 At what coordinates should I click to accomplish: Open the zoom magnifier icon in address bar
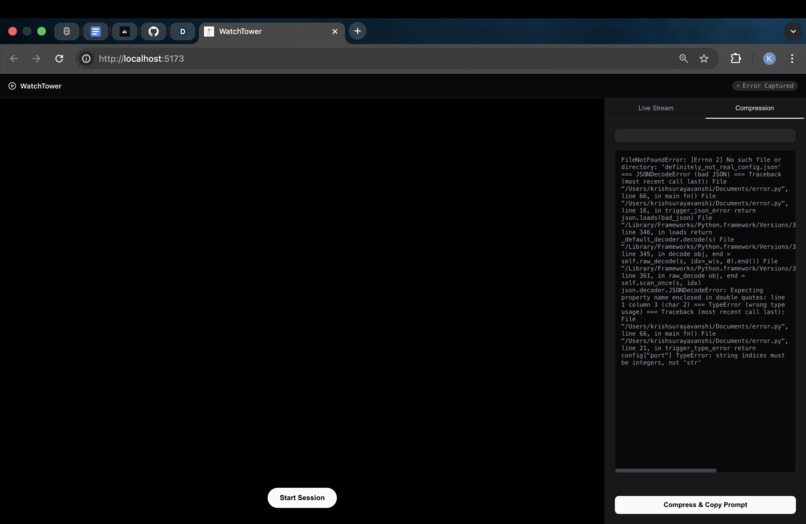[x=683, y=59]
